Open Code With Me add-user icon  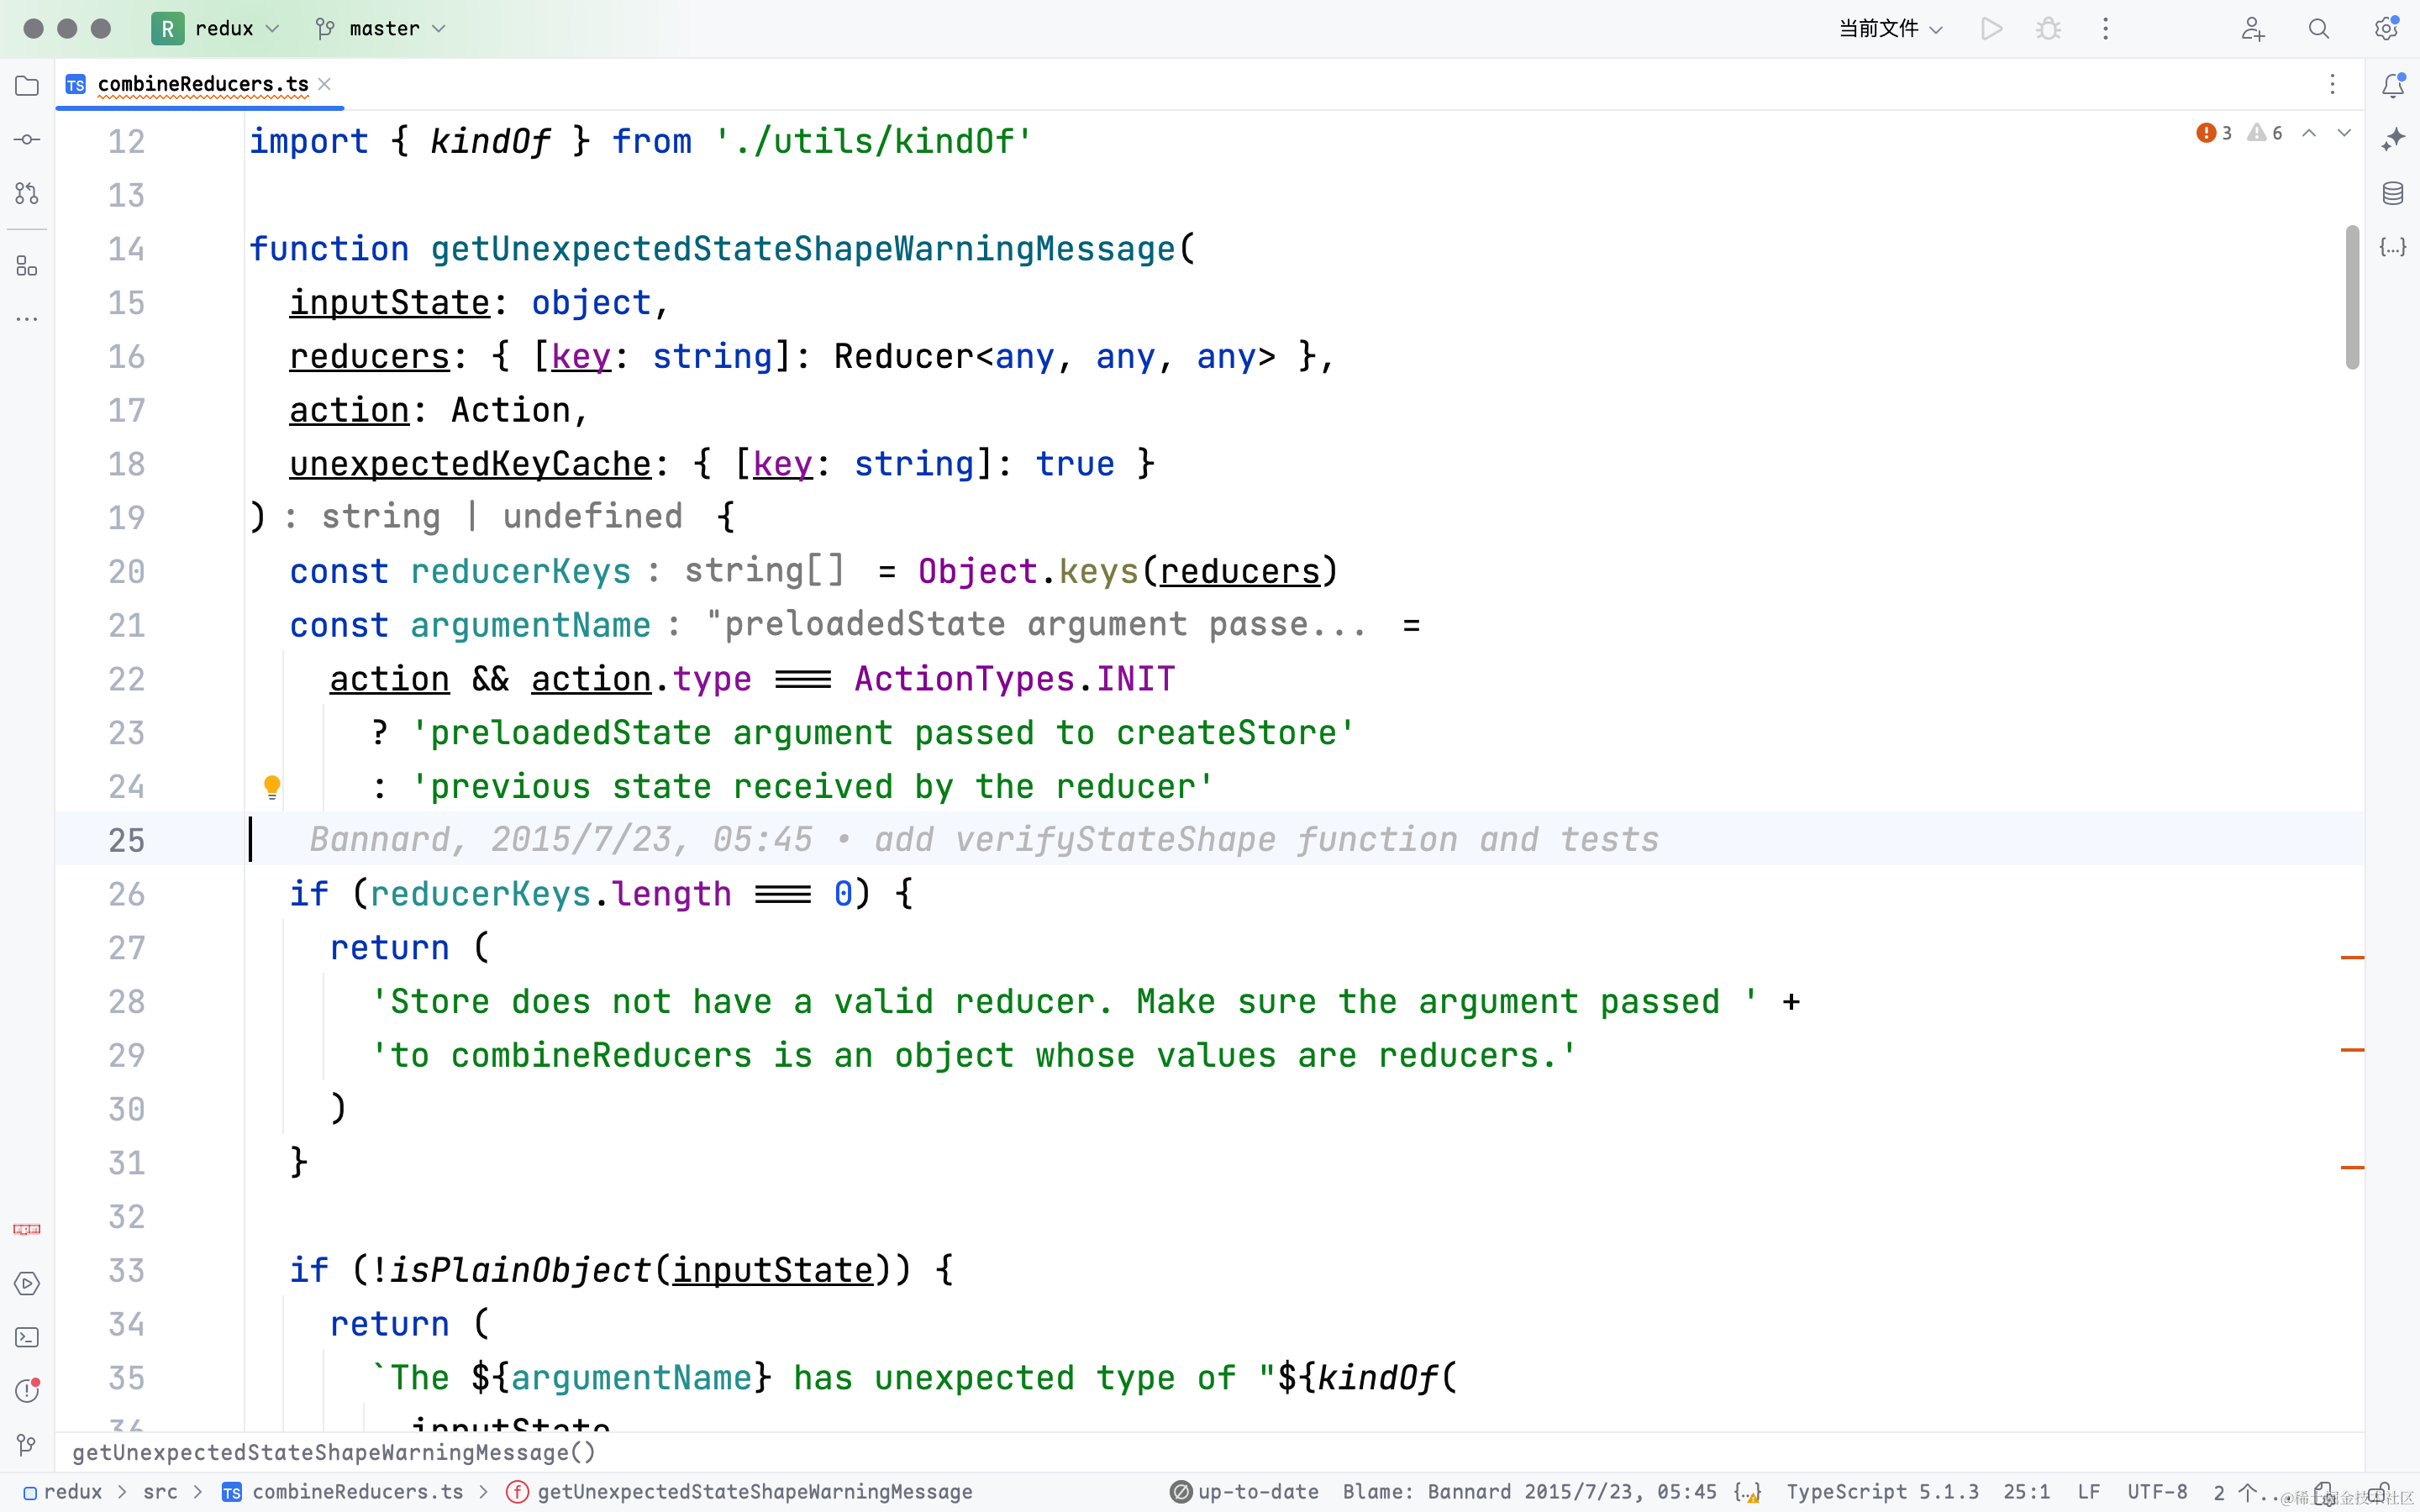2252,28
